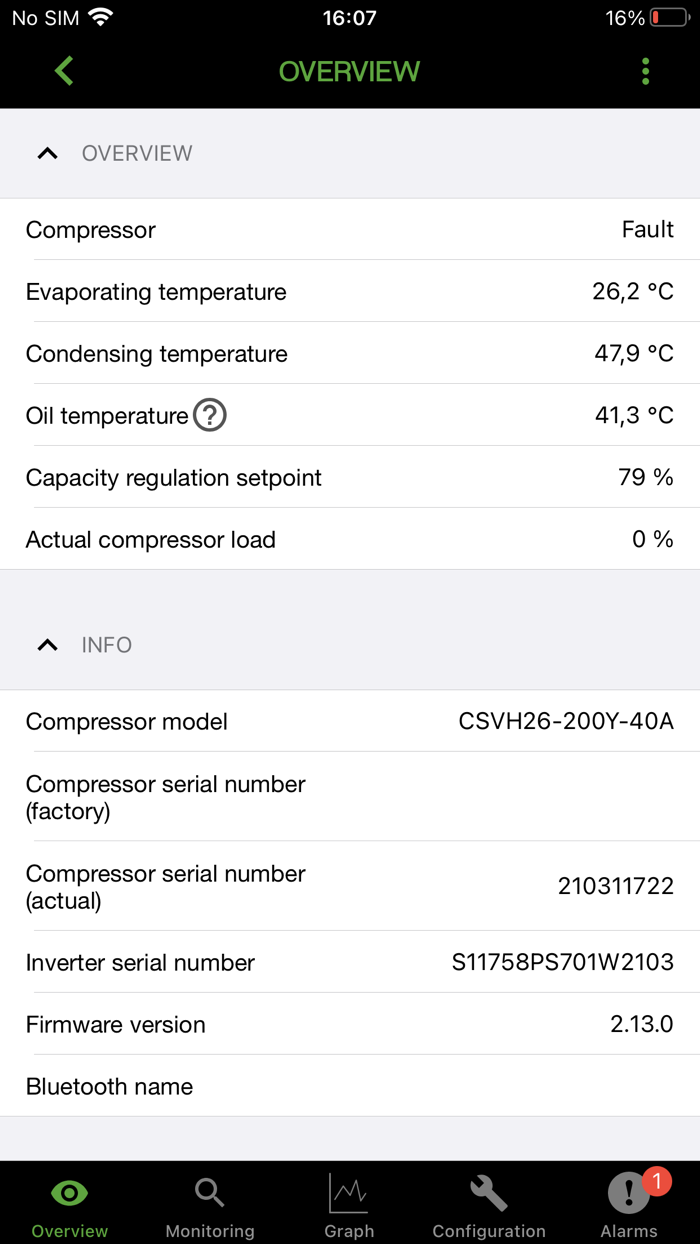Collapse the INFO section
This screenshot has height=1244, width=700.
[x=47, y=645]
